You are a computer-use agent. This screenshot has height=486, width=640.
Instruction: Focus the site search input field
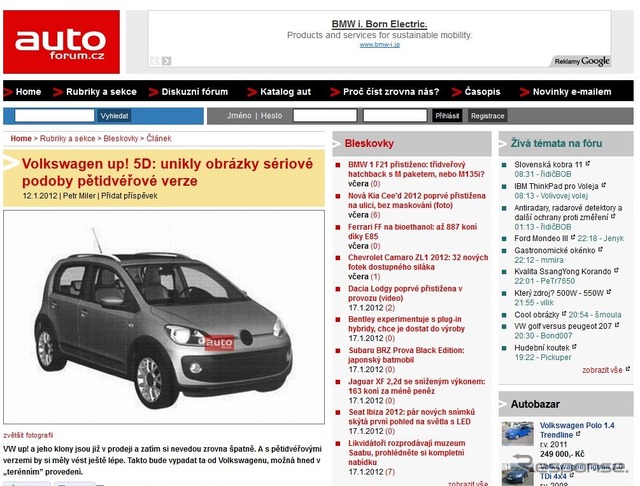pos(54,116)
